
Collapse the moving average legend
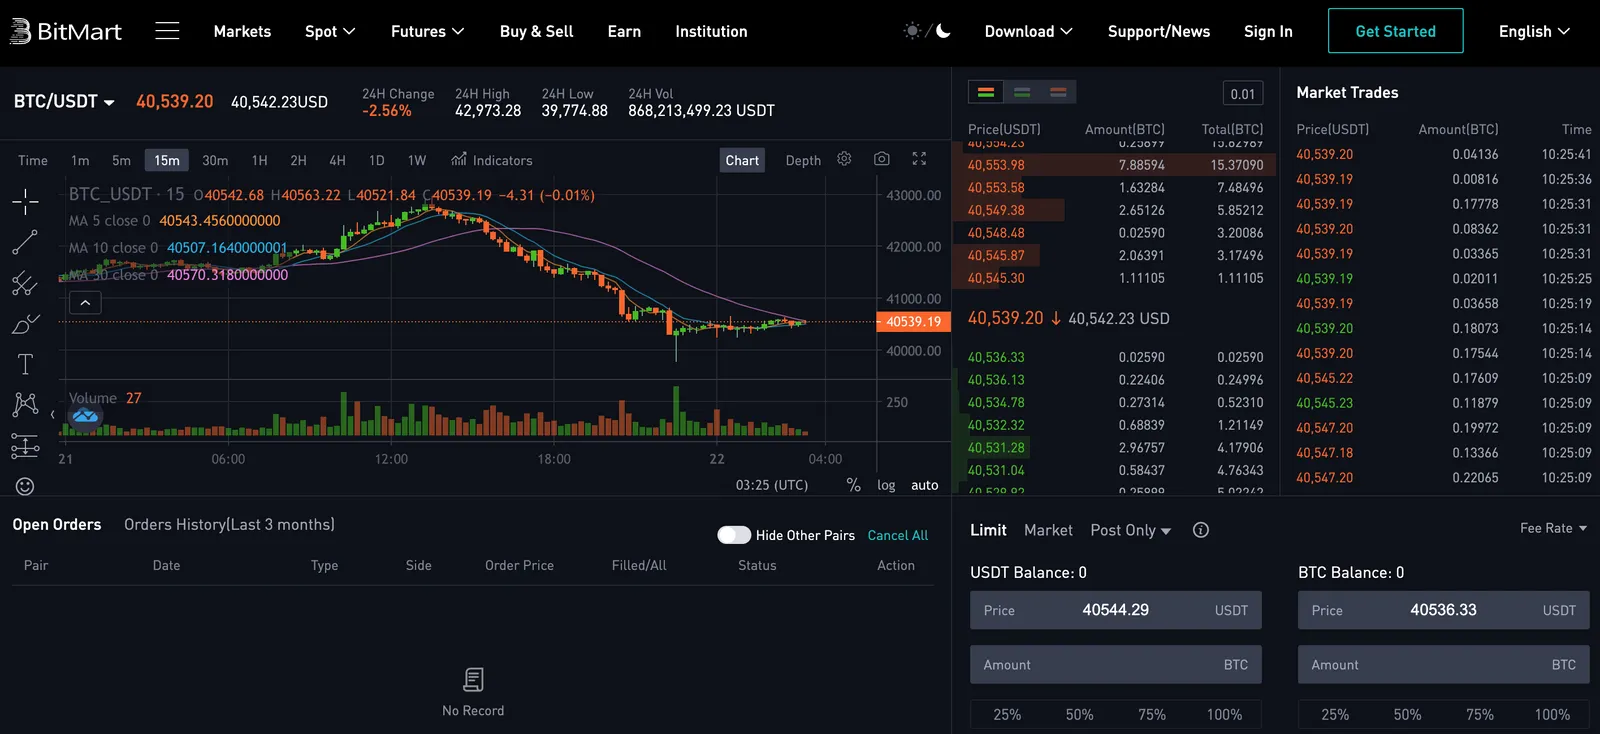click(x=85, y=302)
